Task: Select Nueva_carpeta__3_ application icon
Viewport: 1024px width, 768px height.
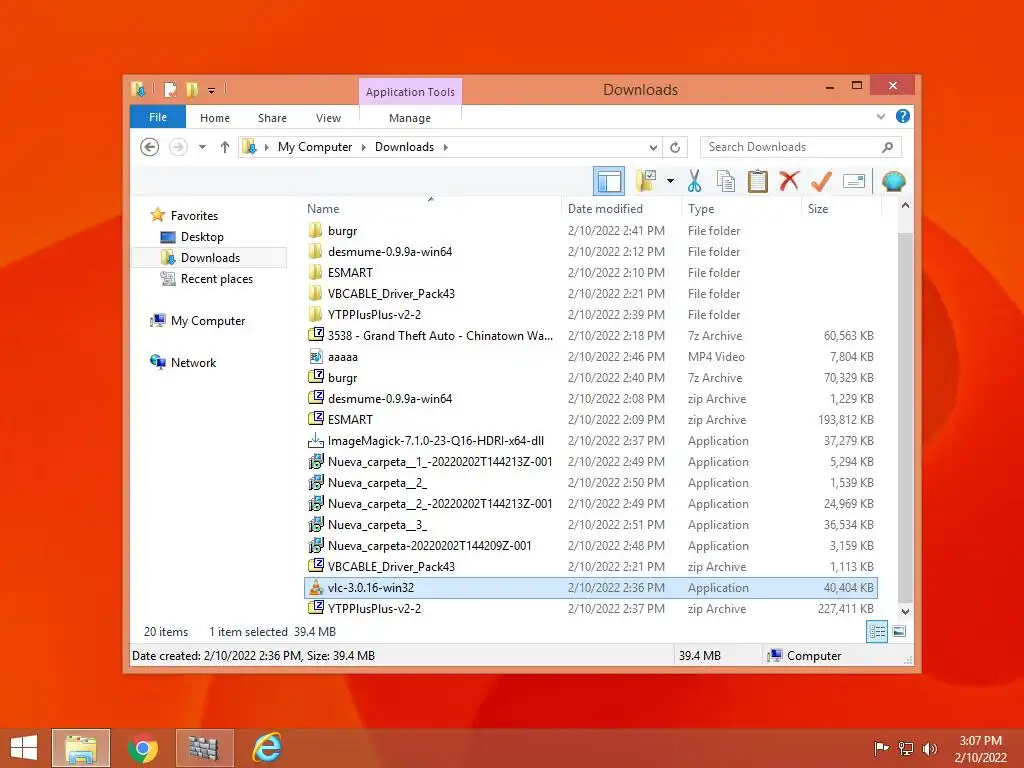Action: [x=316, y=524]
